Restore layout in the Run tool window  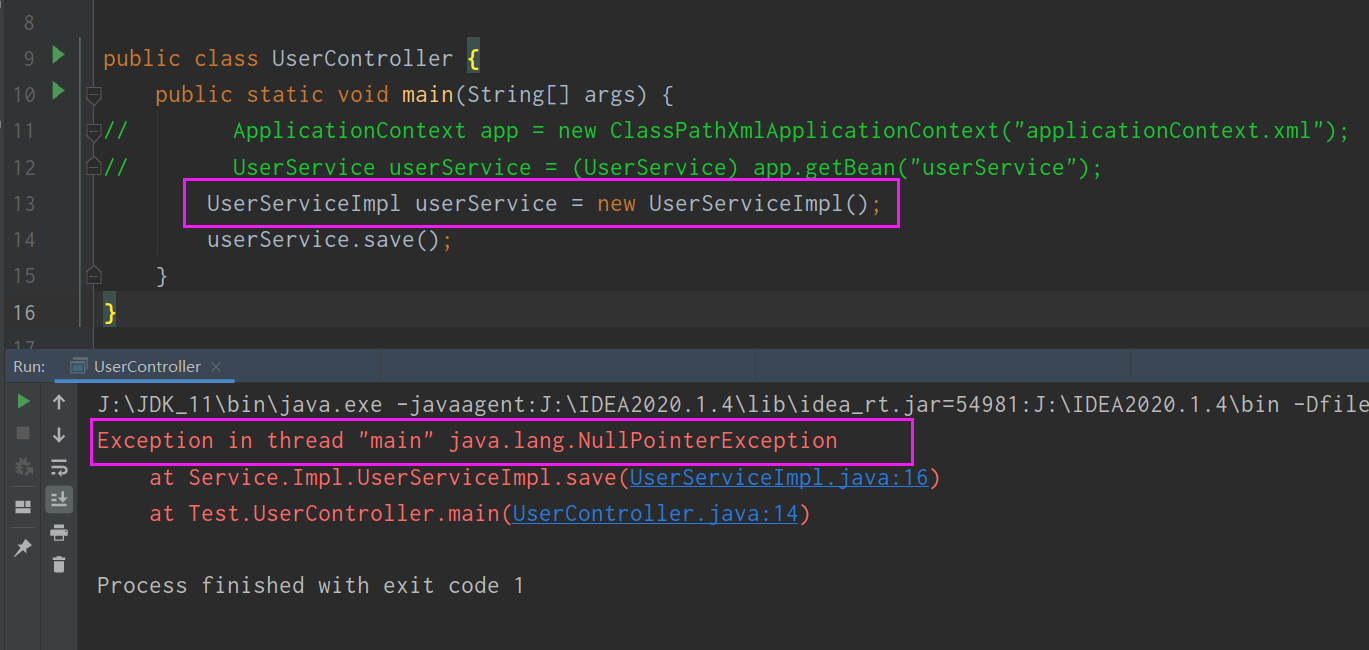click(23, 507)
